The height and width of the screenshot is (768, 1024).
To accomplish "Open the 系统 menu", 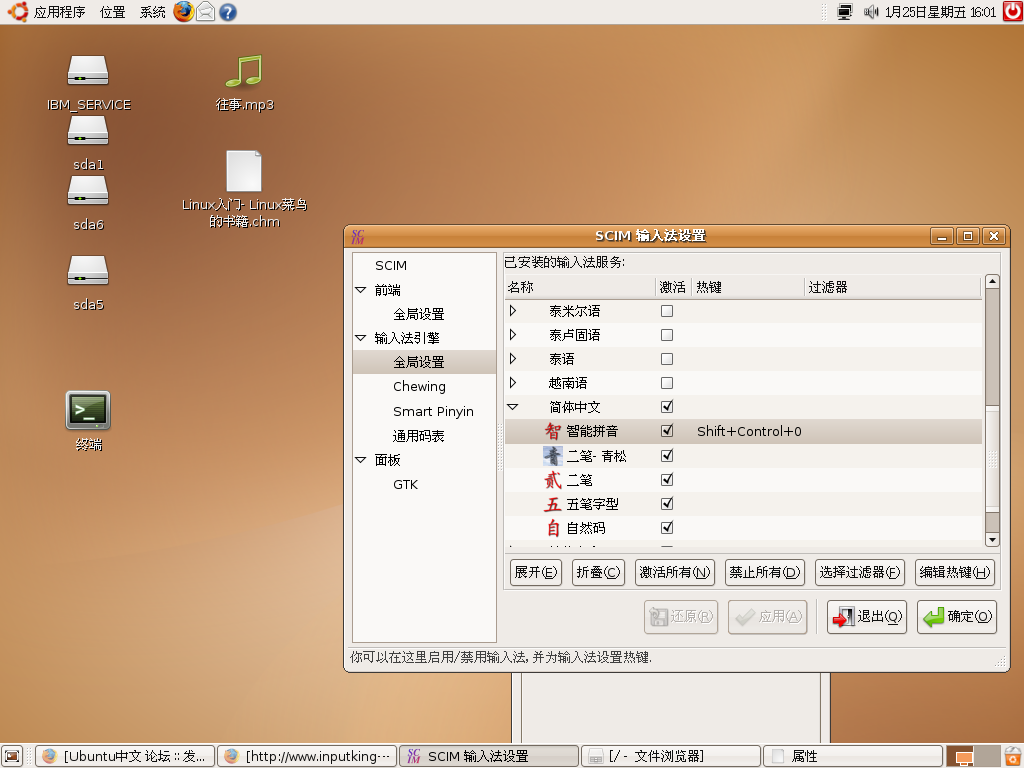I will tap(153, 12).
